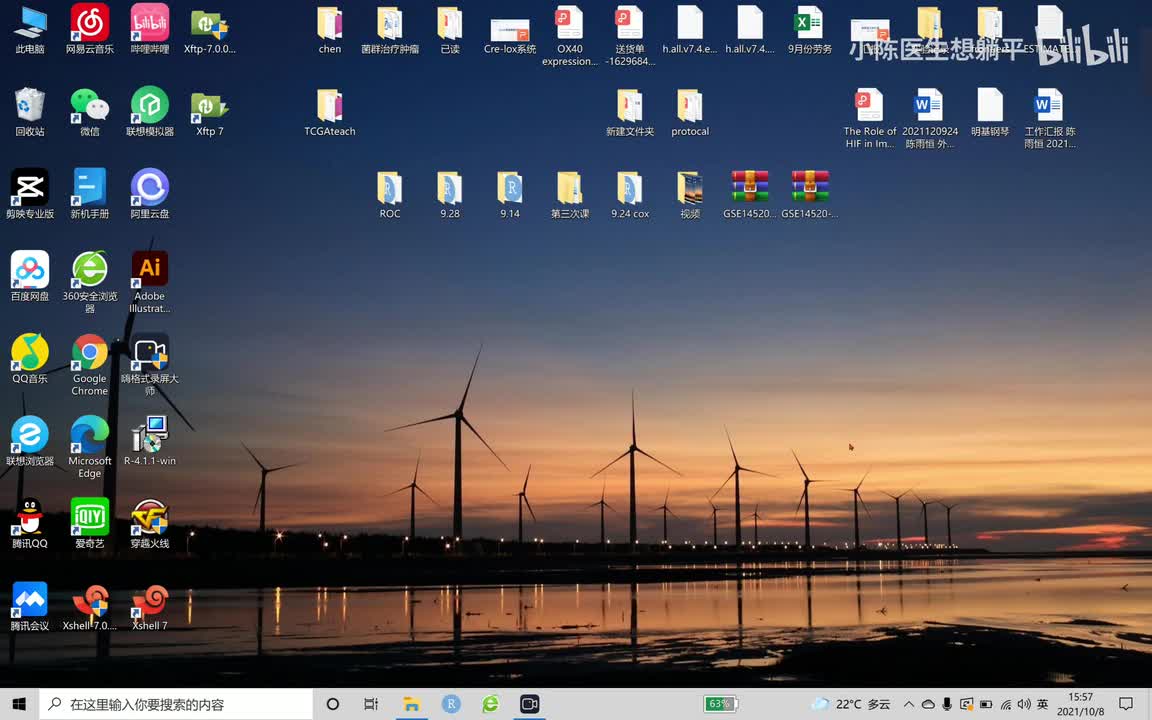Expand the hidden system tray icons chevron
Screen dimensions: 1152x720
tap(909, 704)
